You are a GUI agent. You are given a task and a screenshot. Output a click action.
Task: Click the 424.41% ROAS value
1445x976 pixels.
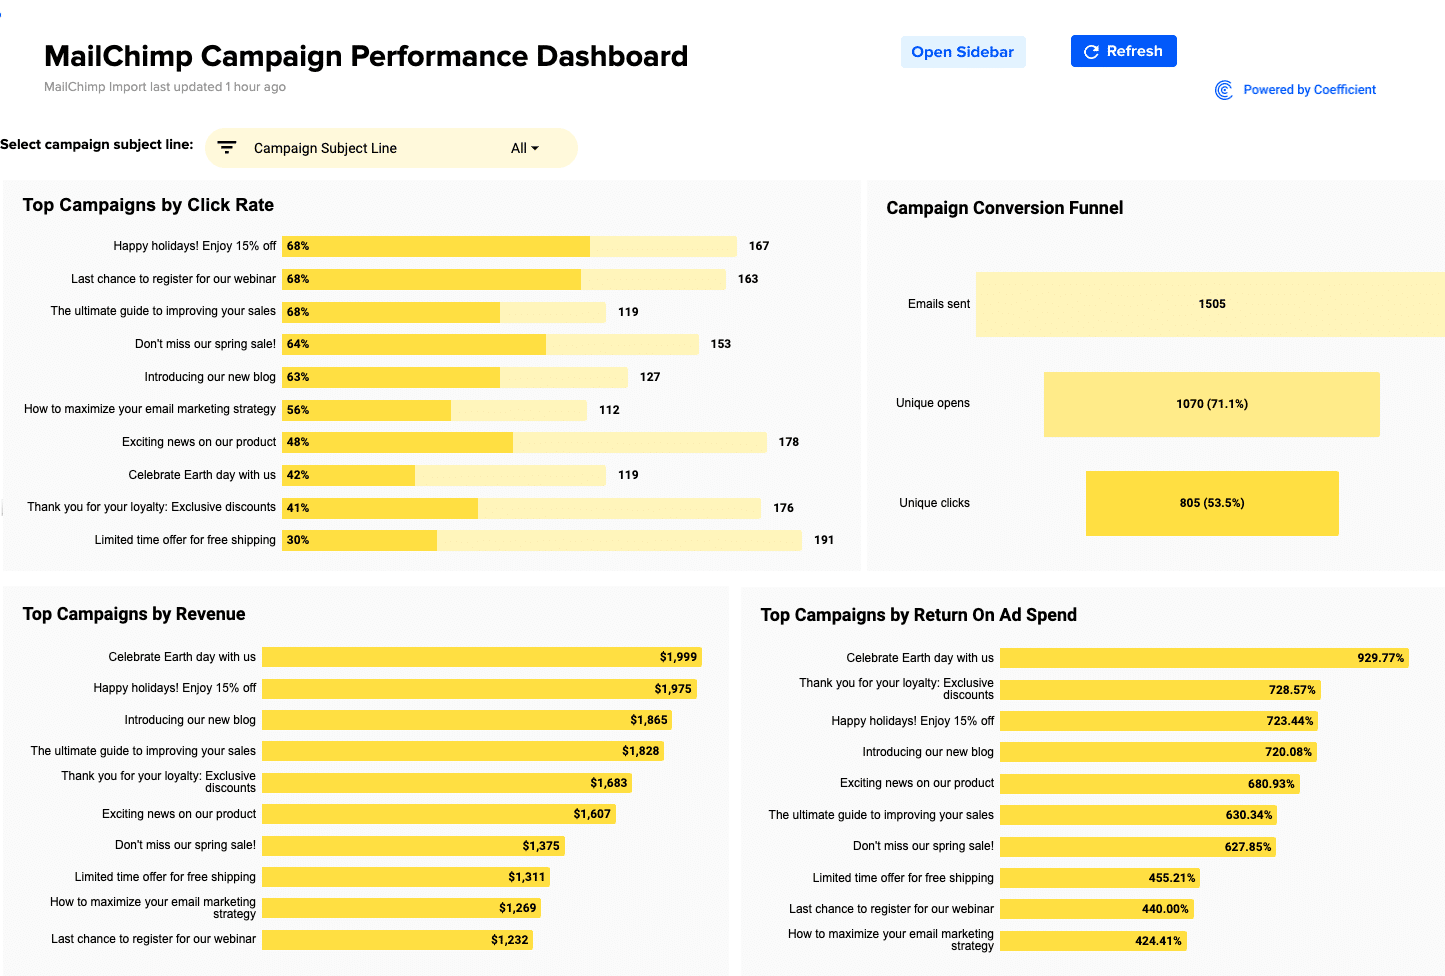[x=1159, y=941]
